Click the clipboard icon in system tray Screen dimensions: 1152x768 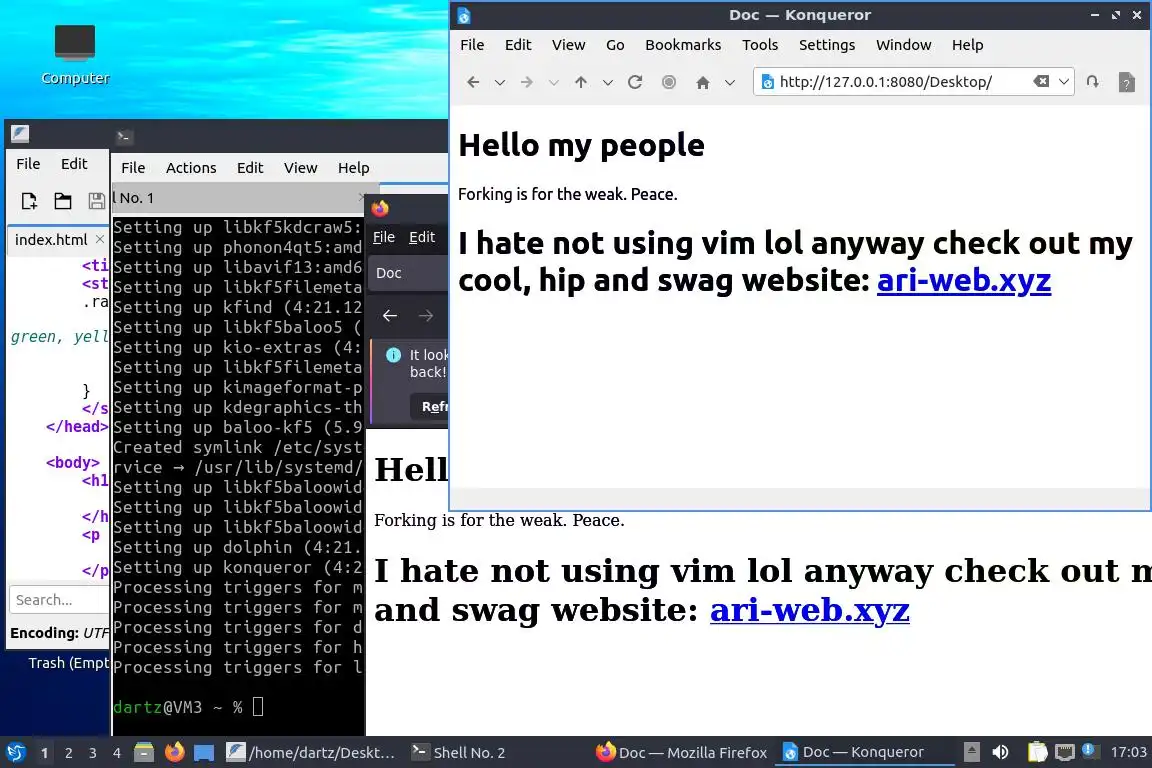pos(1037,753)
